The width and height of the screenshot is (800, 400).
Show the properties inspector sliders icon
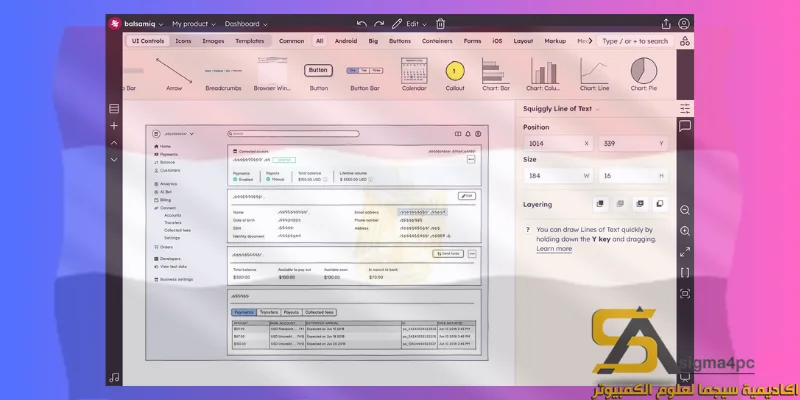pyautogui.click(x=685, y=109)
